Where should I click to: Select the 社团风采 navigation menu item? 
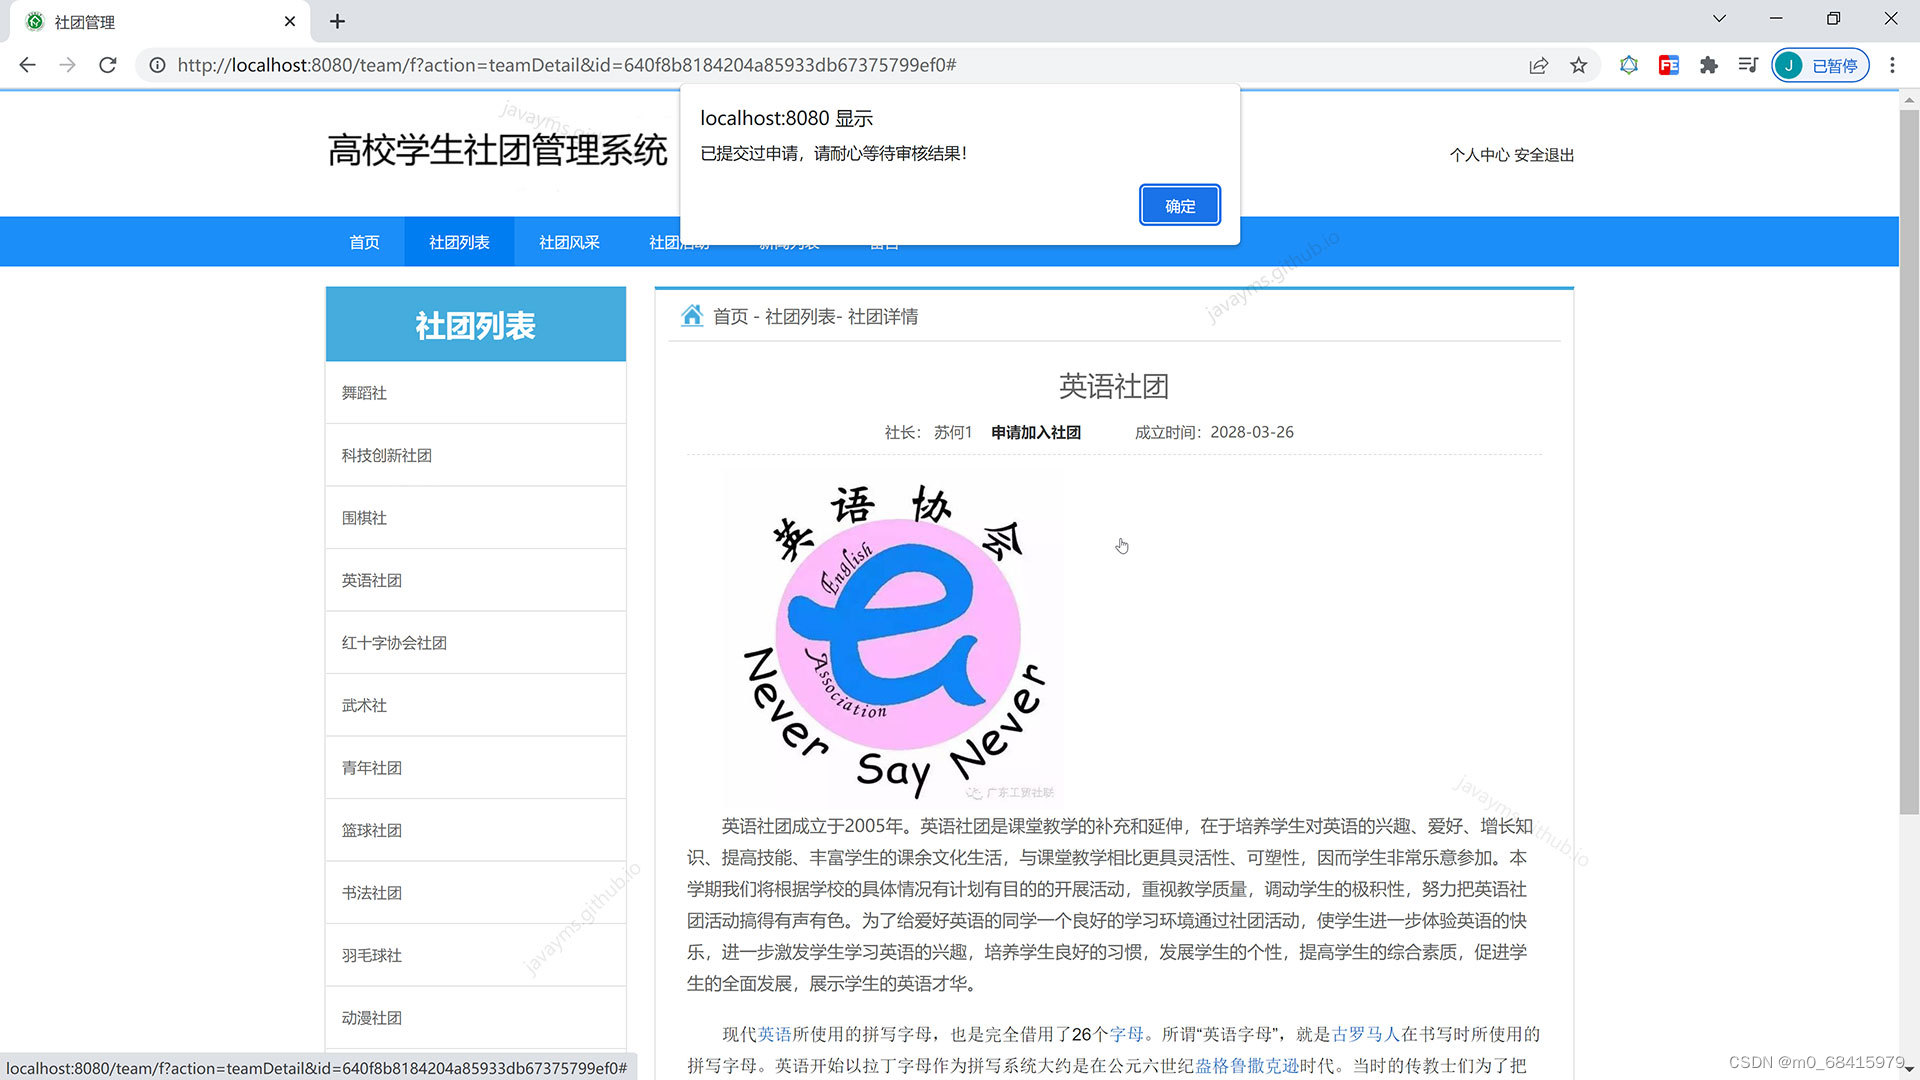(x=568, y=241)
